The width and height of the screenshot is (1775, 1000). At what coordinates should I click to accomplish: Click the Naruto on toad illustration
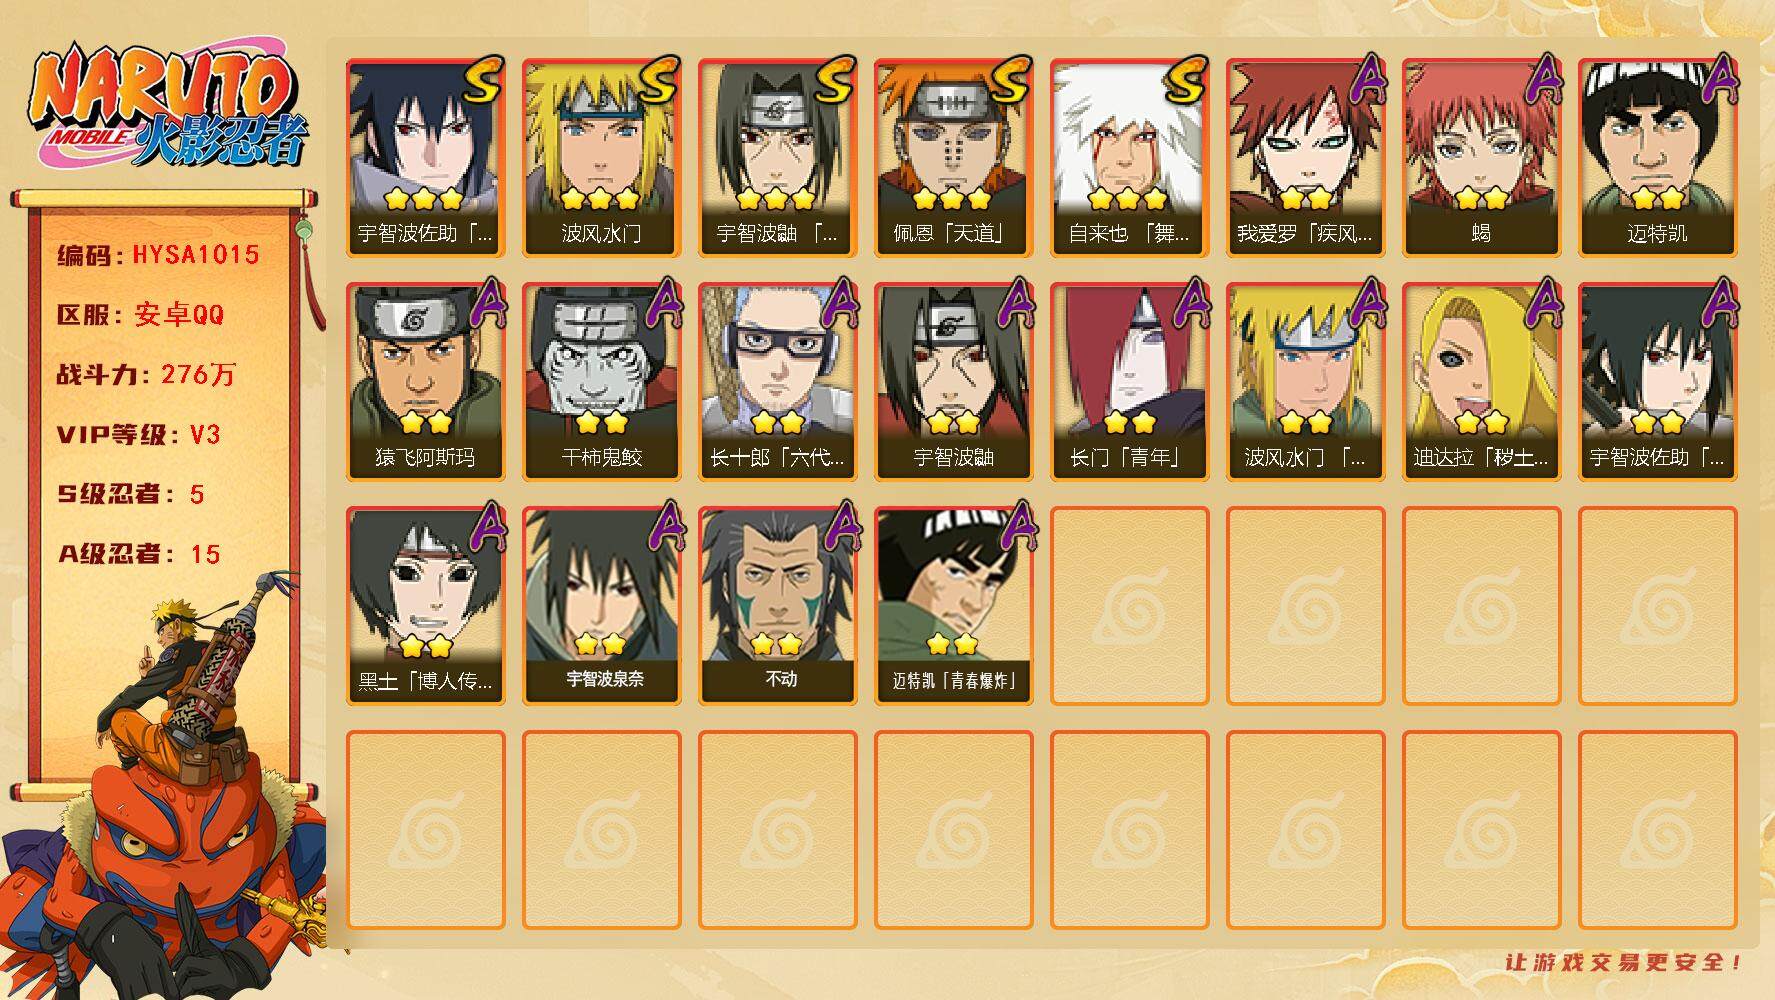165,790
